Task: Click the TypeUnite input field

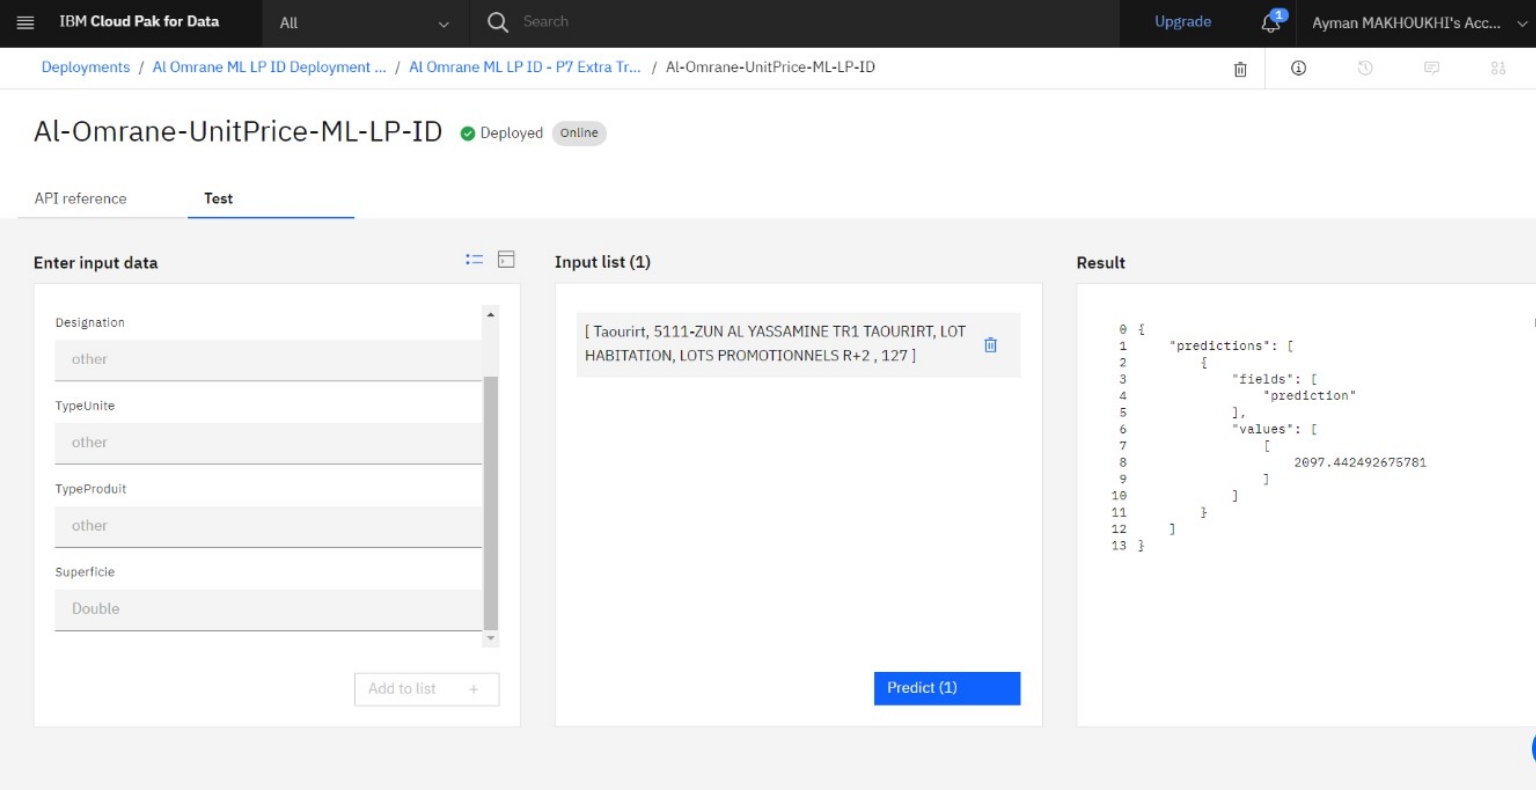Action: point(268,443)
